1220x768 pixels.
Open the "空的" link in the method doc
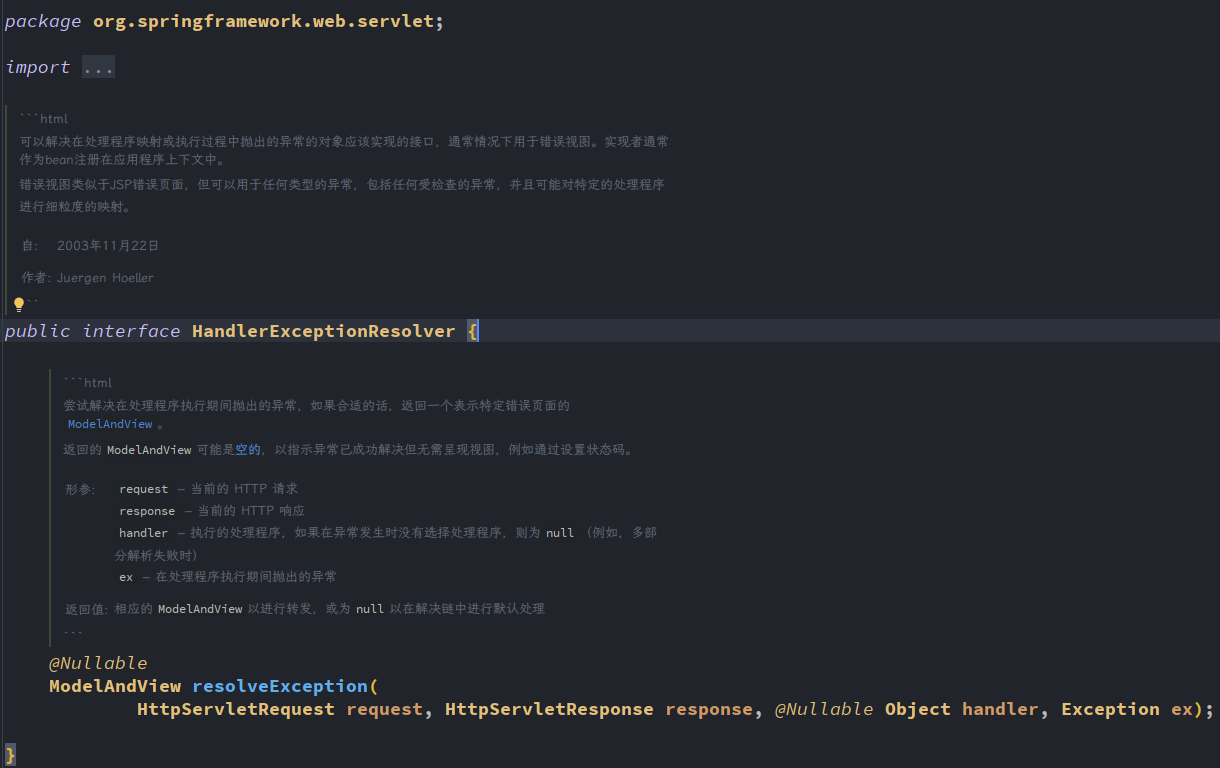tap(248, 450)
